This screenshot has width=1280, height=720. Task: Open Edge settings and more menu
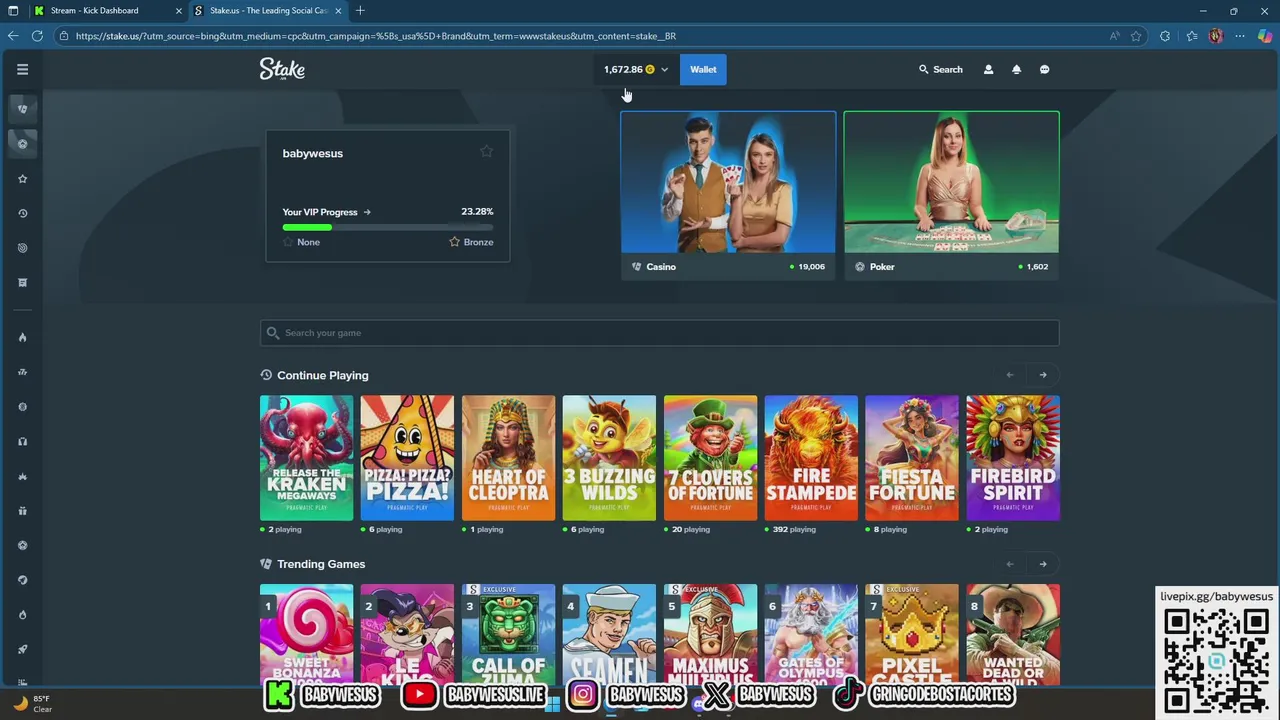1240,36
